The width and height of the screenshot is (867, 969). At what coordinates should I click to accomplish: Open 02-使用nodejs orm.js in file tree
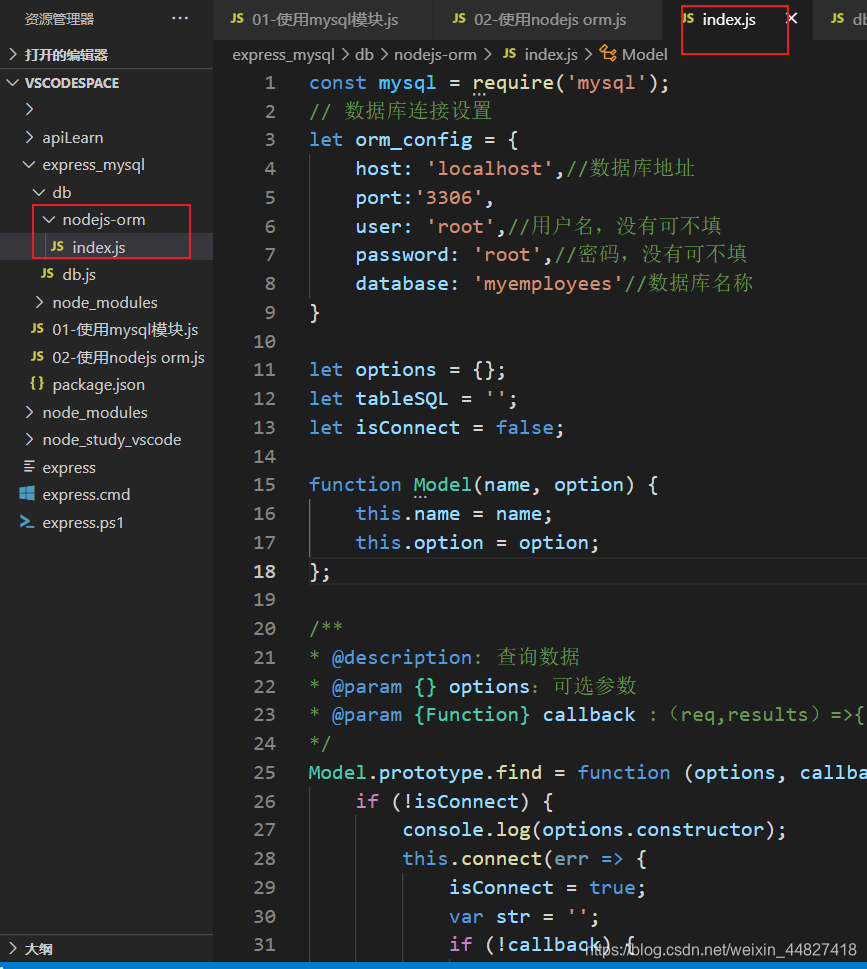(x=129, y=357)
